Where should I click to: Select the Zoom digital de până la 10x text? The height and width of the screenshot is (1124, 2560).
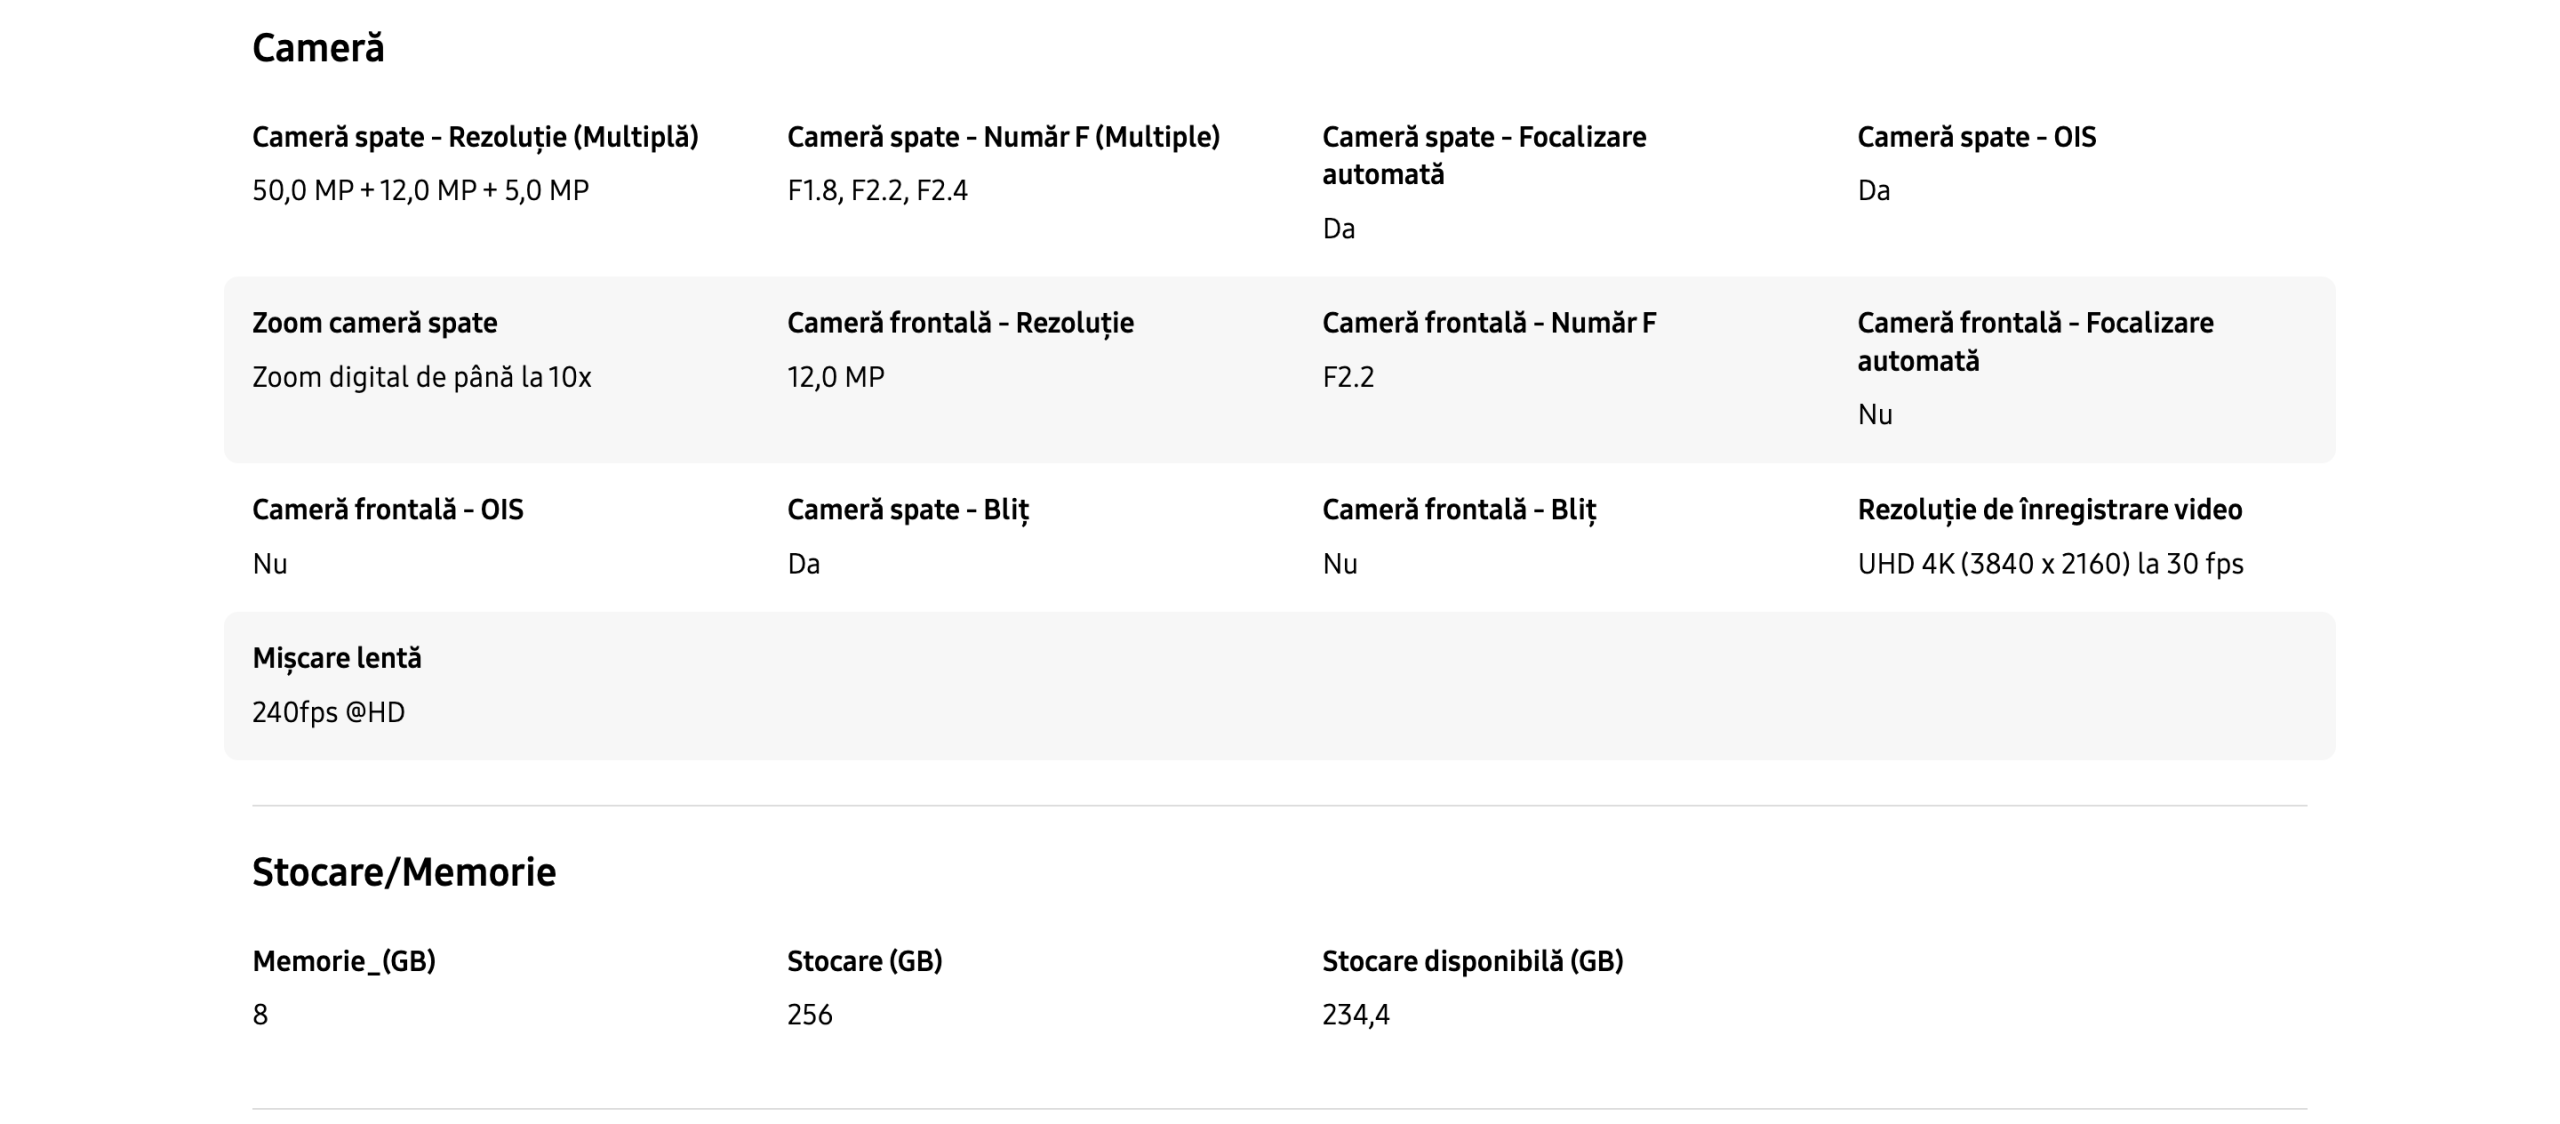[x=421, y=377]
